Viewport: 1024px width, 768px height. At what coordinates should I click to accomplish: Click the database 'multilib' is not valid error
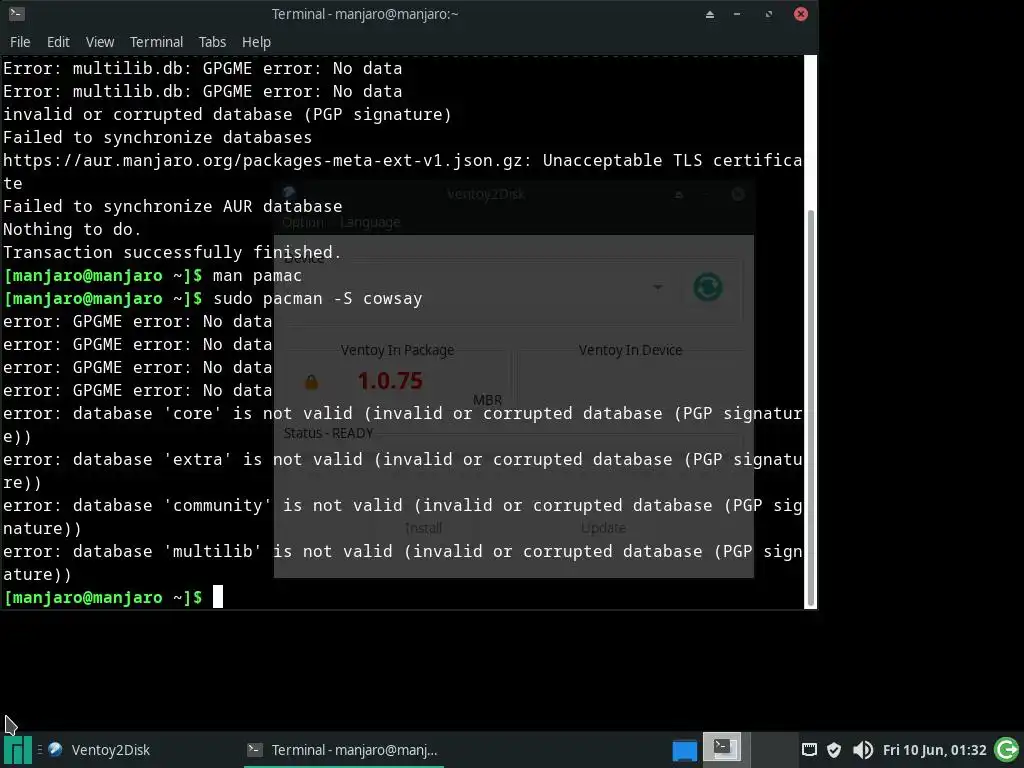(402, 563)
